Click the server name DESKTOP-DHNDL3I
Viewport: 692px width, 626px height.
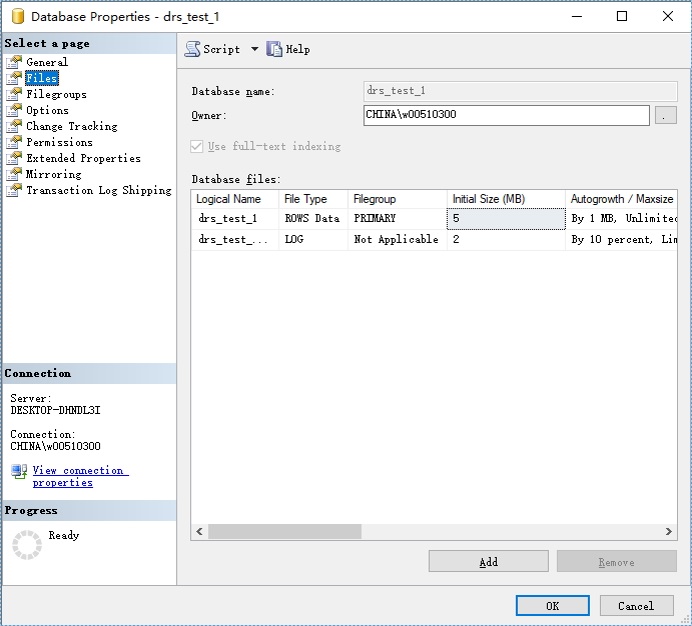point(55,411)
